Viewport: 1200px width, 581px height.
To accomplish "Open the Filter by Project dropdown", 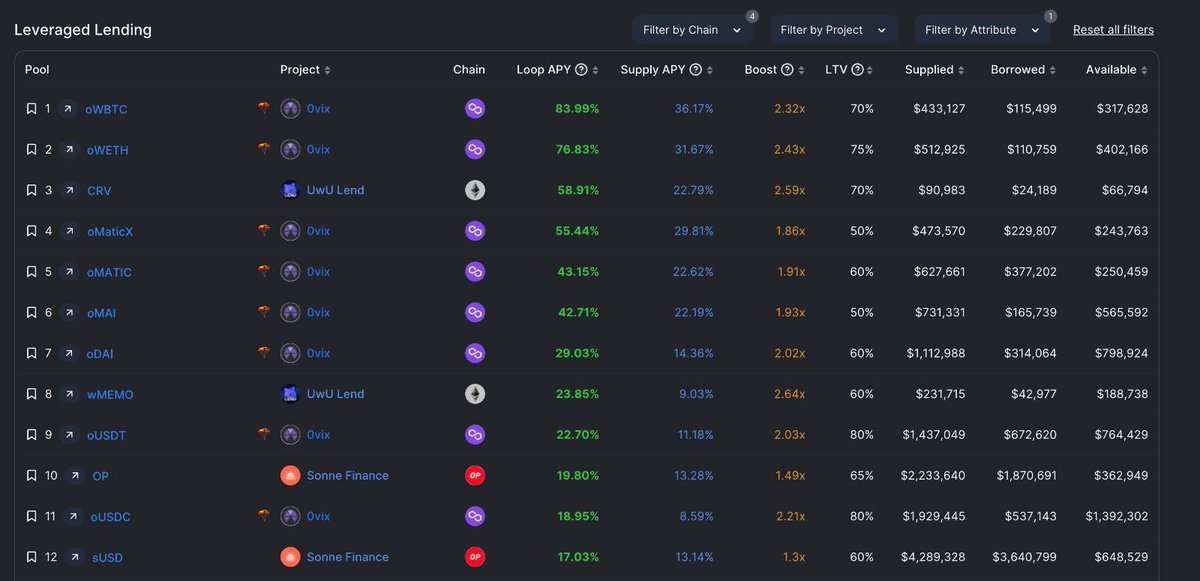I will (x=833, y=30).
